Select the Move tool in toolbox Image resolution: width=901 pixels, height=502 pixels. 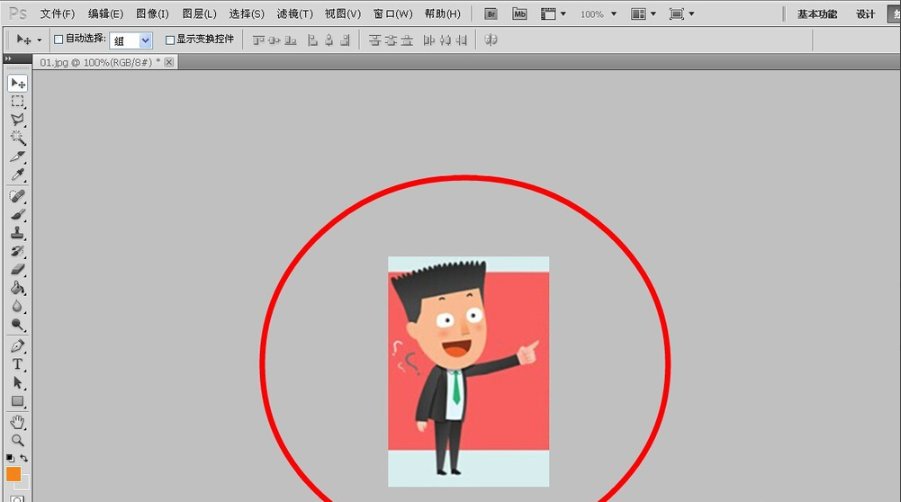tap(17, 83)
